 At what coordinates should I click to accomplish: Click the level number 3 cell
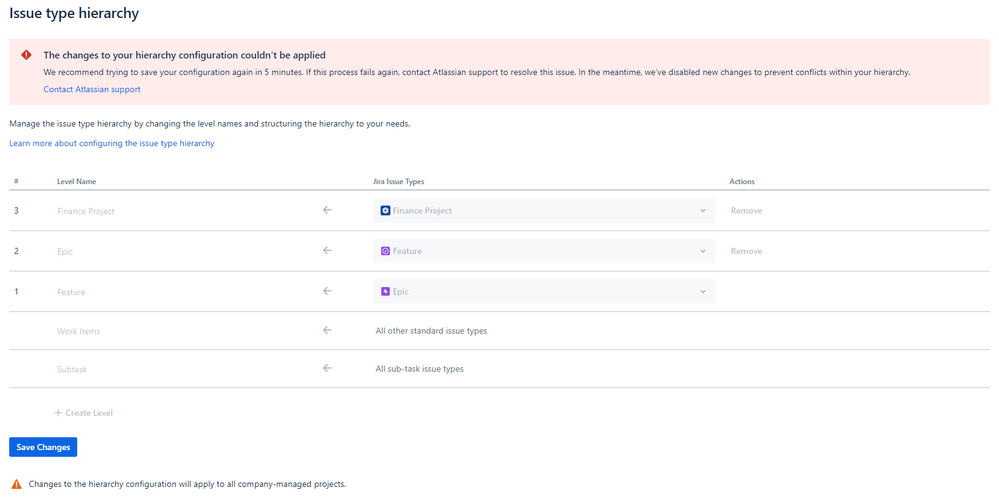(x=17, y=210)
